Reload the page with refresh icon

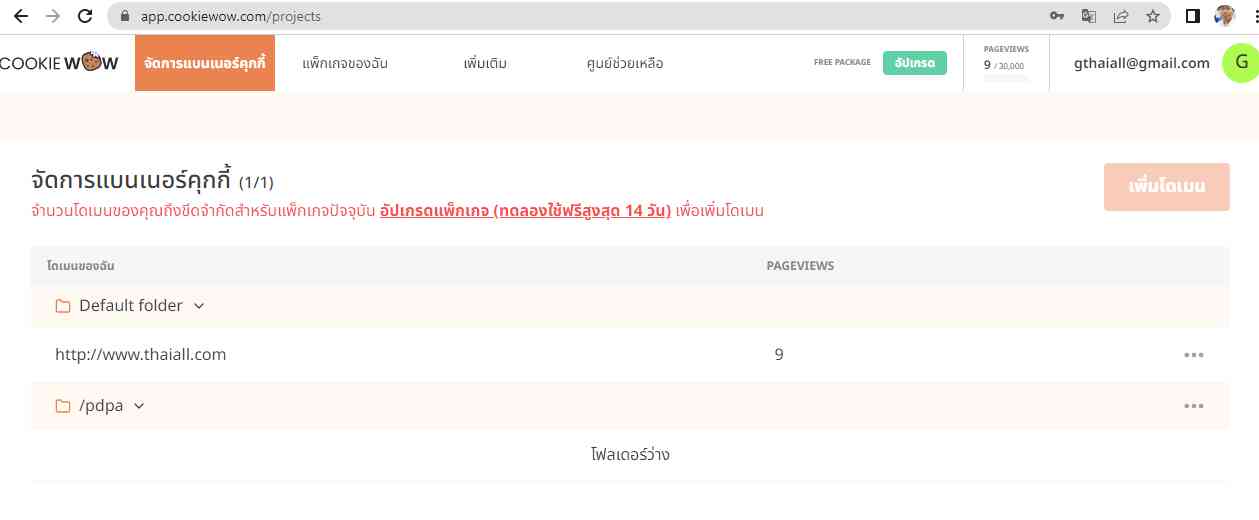tap(85, 16)
